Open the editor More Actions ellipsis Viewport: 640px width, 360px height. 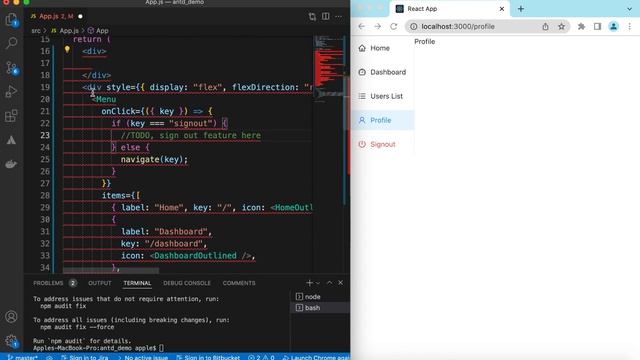(339, 16)
